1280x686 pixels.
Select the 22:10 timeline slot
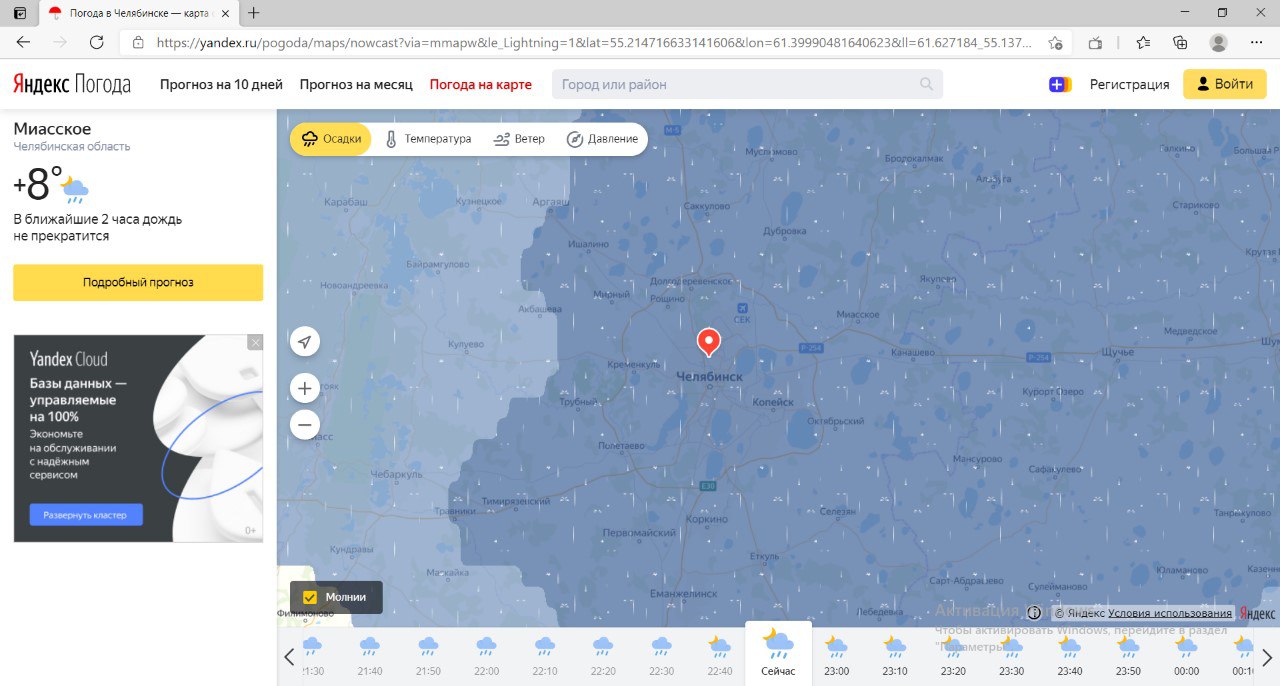544,656
